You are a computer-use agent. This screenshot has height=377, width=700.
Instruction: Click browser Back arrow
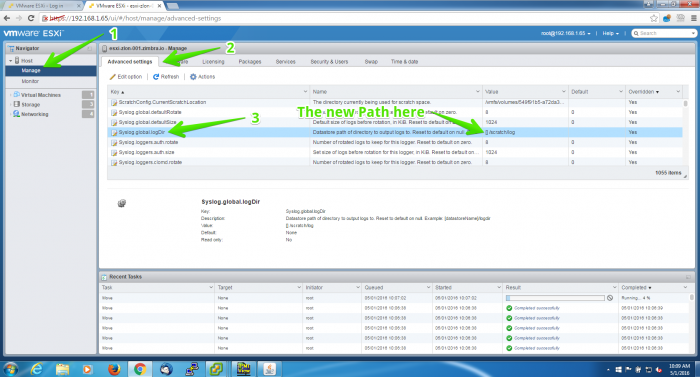tap(7, 18)
